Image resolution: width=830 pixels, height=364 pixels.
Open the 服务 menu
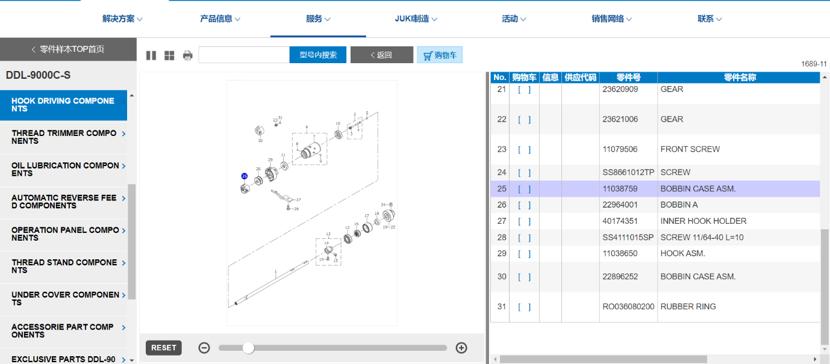pos(318,19)
